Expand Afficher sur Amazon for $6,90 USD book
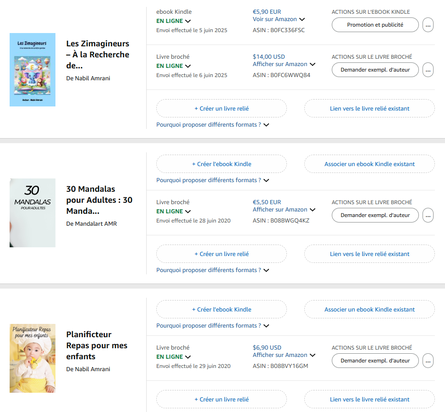This screenshot has height=412, width=445. 284,355
